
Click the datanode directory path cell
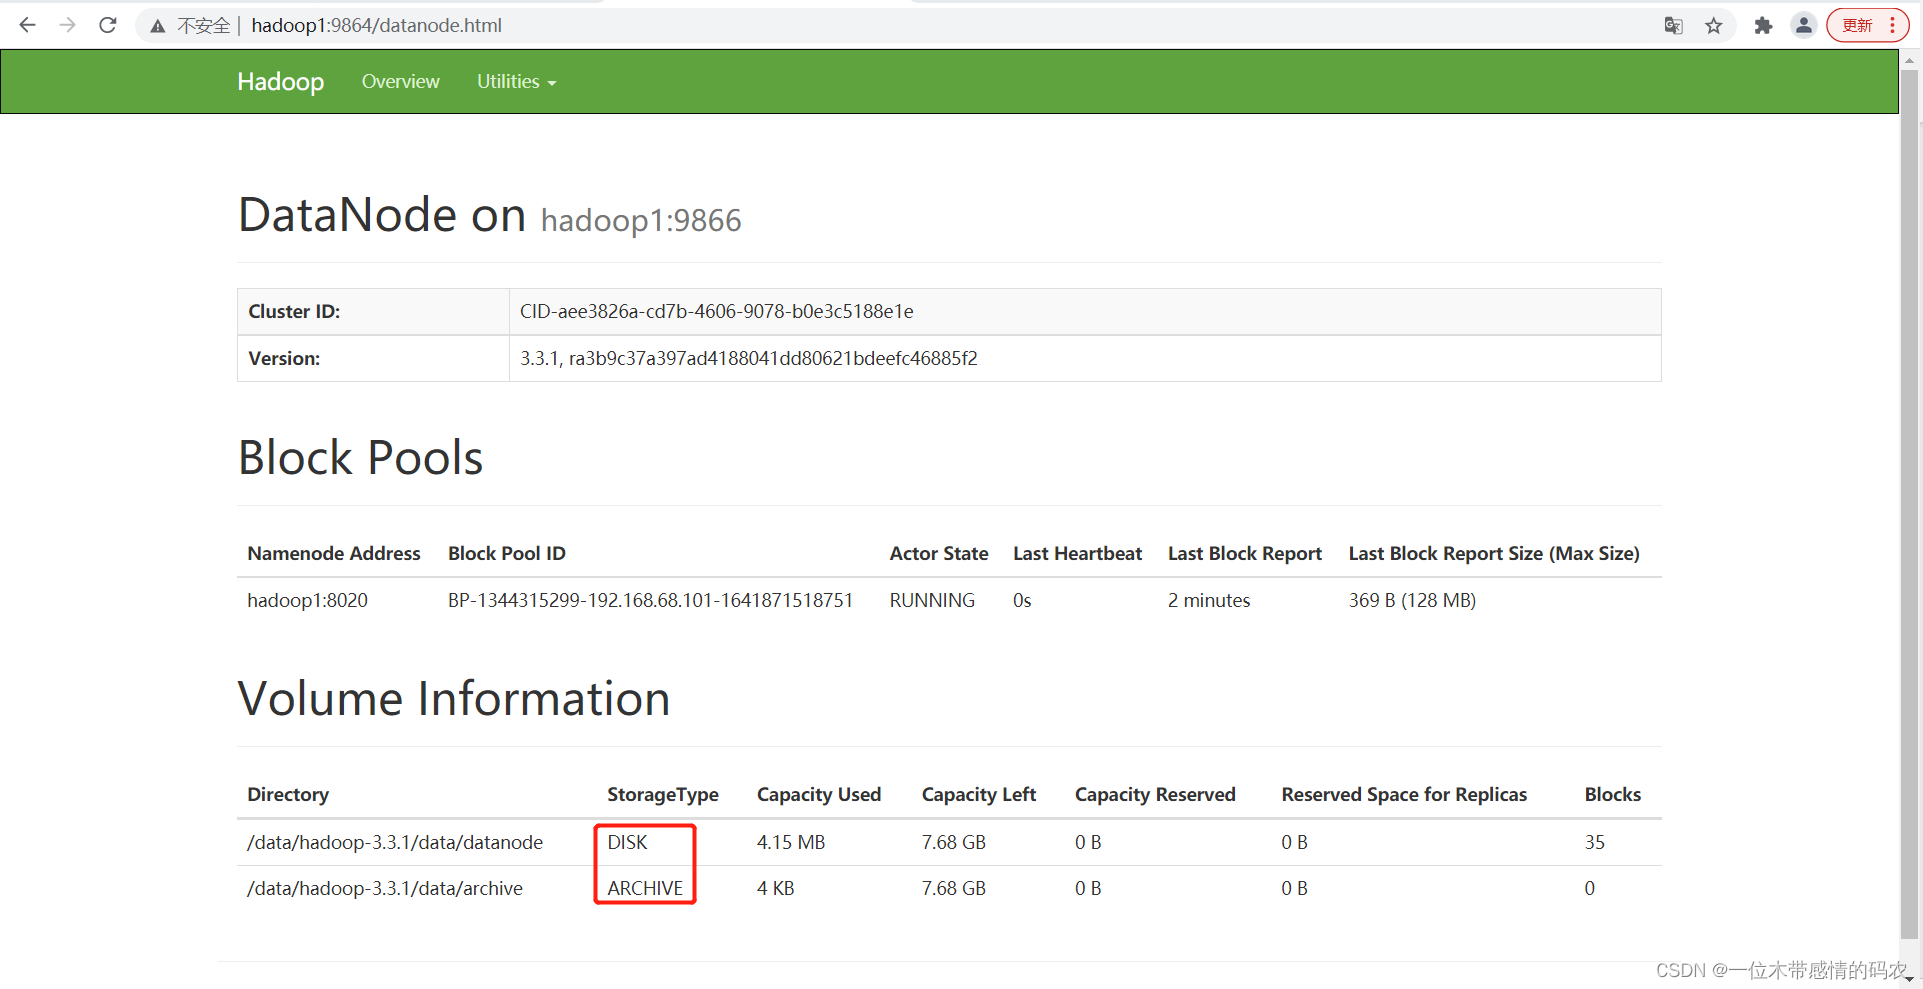tap(395, 842)
